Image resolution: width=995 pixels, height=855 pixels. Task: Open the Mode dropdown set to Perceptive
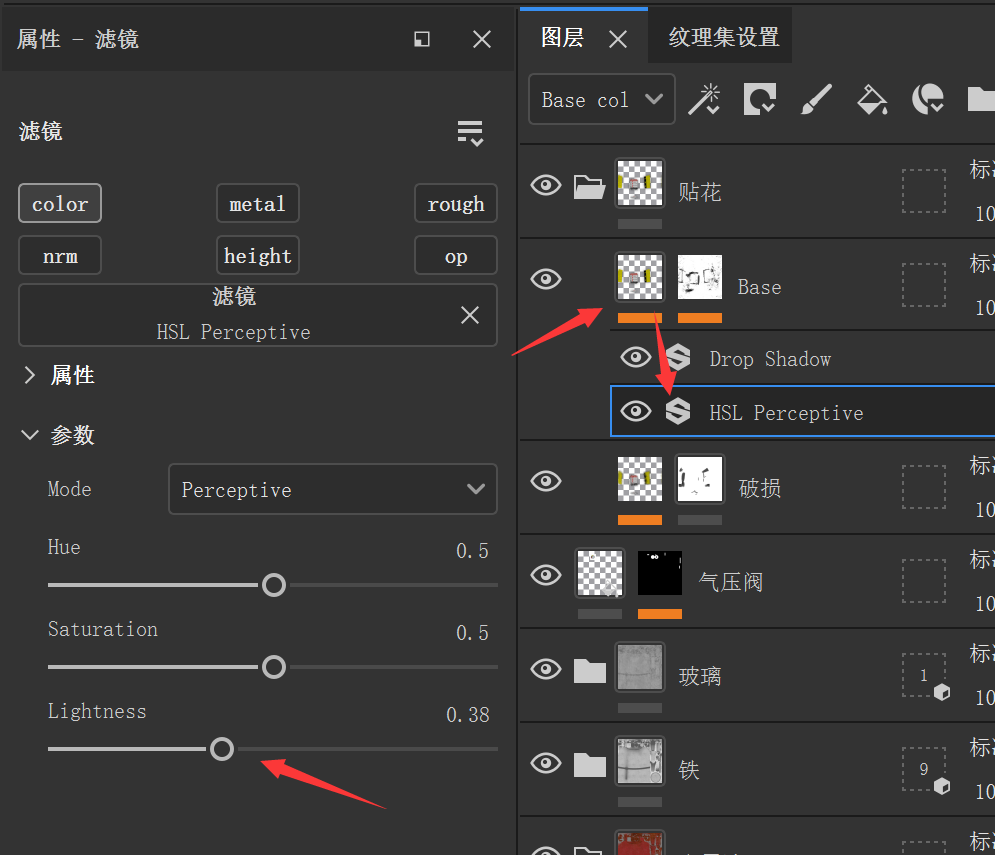pyautogui.click(x=332, y=489)
